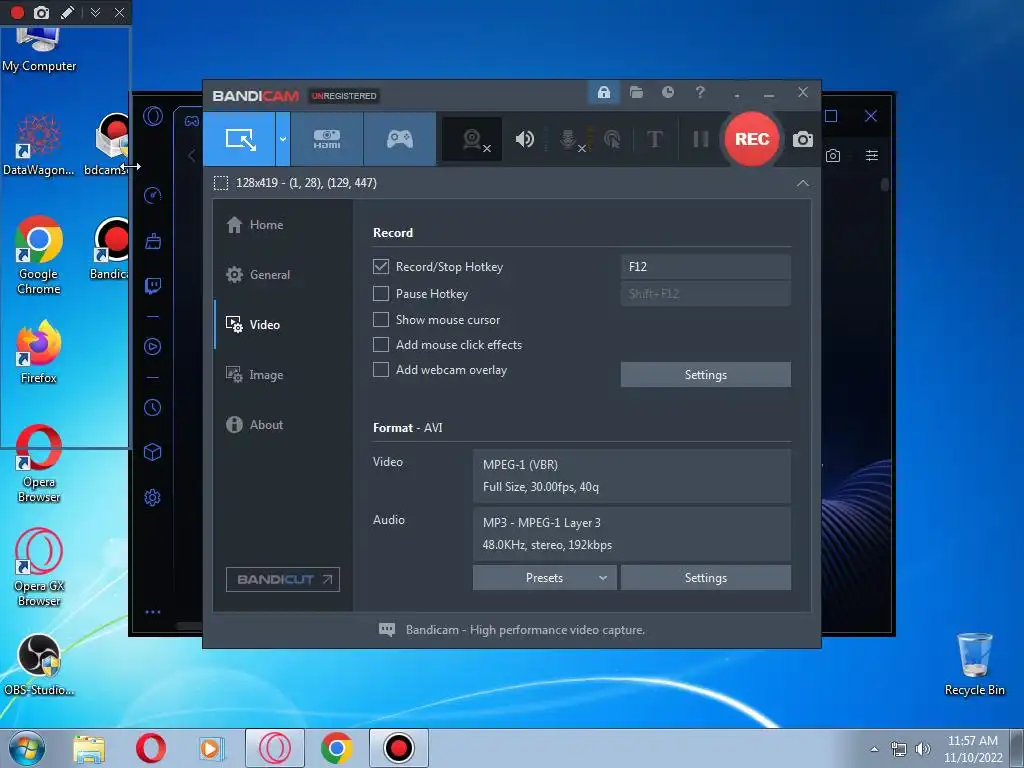Click the pencil draw icon on recording overlay
1024x768 pixels.
click(x=67, y=12)
